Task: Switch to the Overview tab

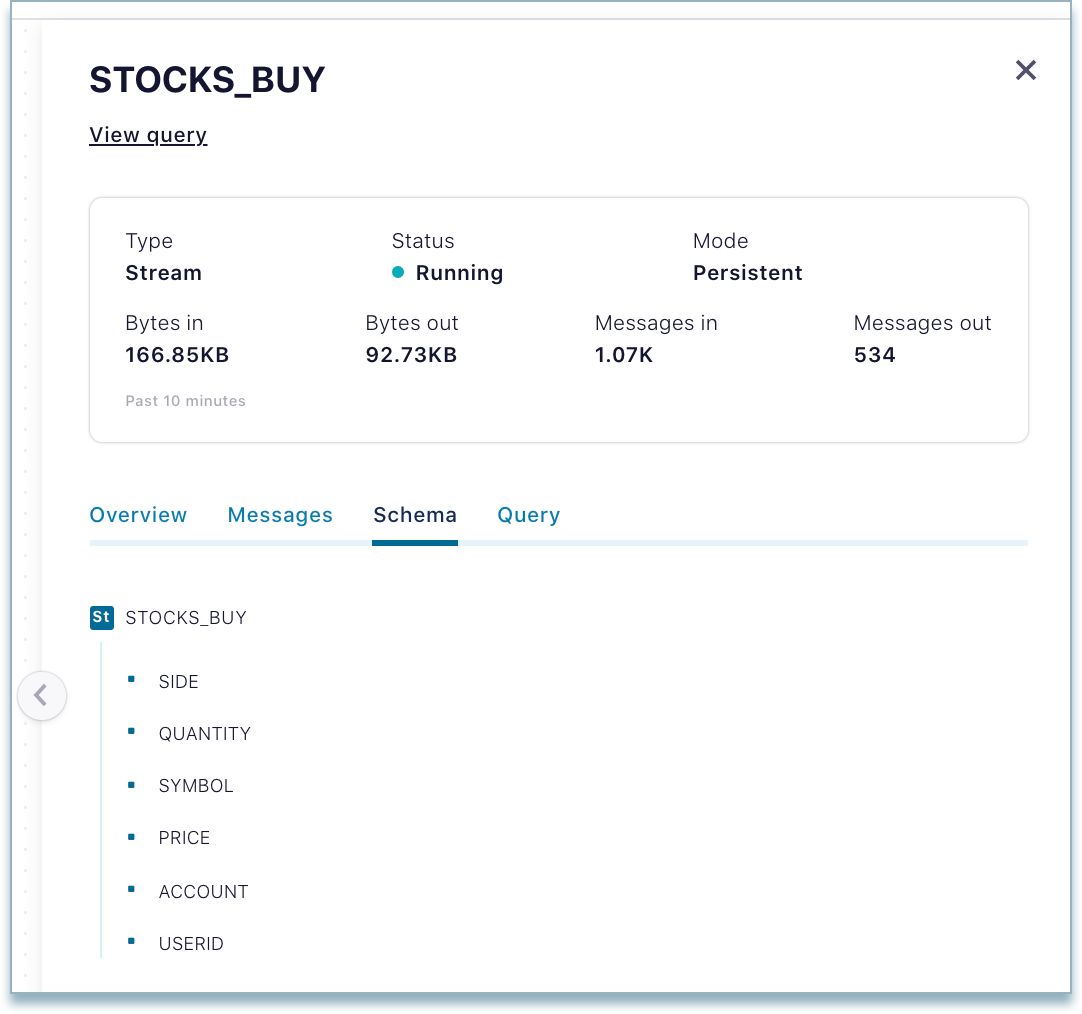Action: 138,515
